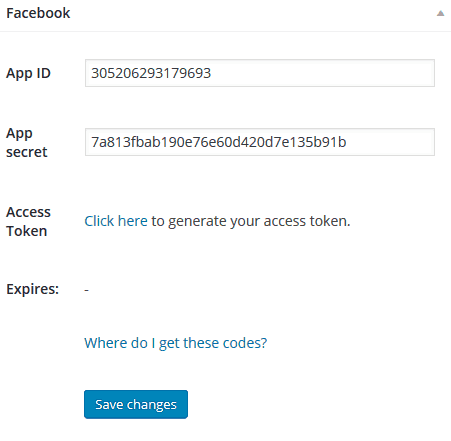Select the Expires label
This screenshot has height=441, width=451.
32,289
